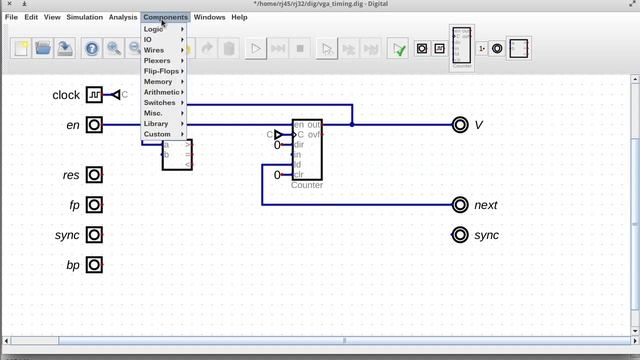The width and height of the screenshot is (640, 360).
Task: Select the clock component on the canvas
Action: click(x=94, y=95)
